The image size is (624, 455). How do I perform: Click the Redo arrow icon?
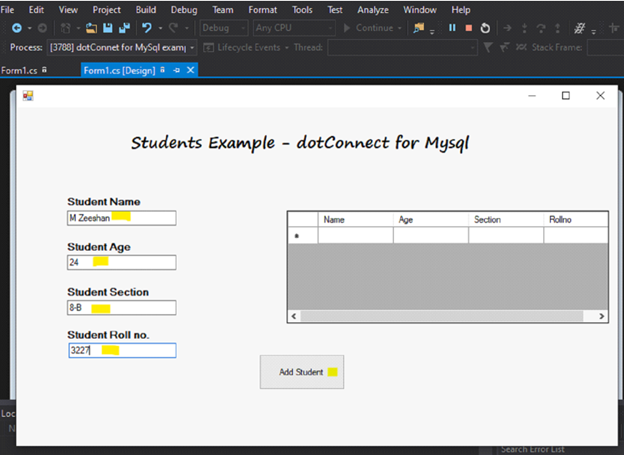173,28
